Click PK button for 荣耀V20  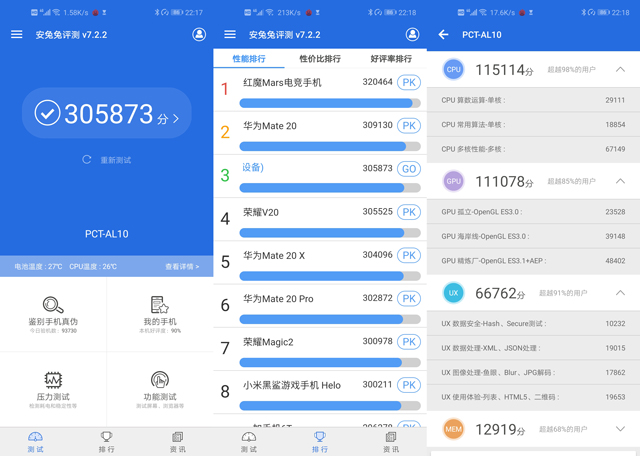point(409,212)
